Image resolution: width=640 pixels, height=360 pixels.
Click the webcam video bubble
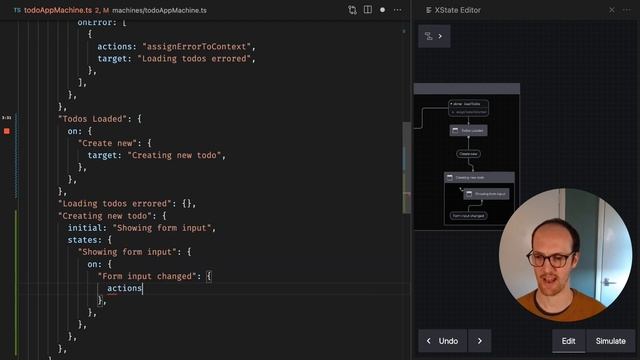[566, 255]
